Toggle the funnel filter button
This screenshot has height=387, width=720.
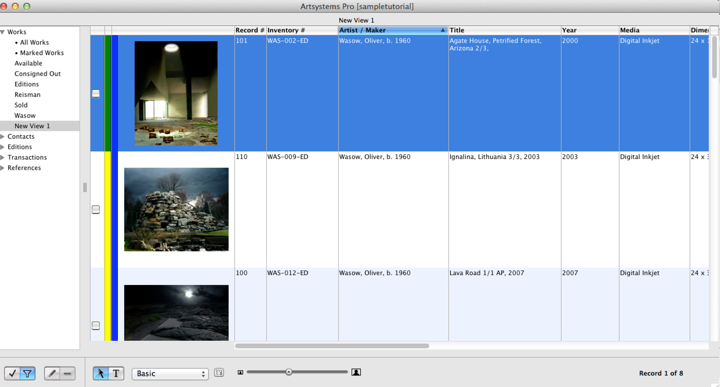point(28,373)
